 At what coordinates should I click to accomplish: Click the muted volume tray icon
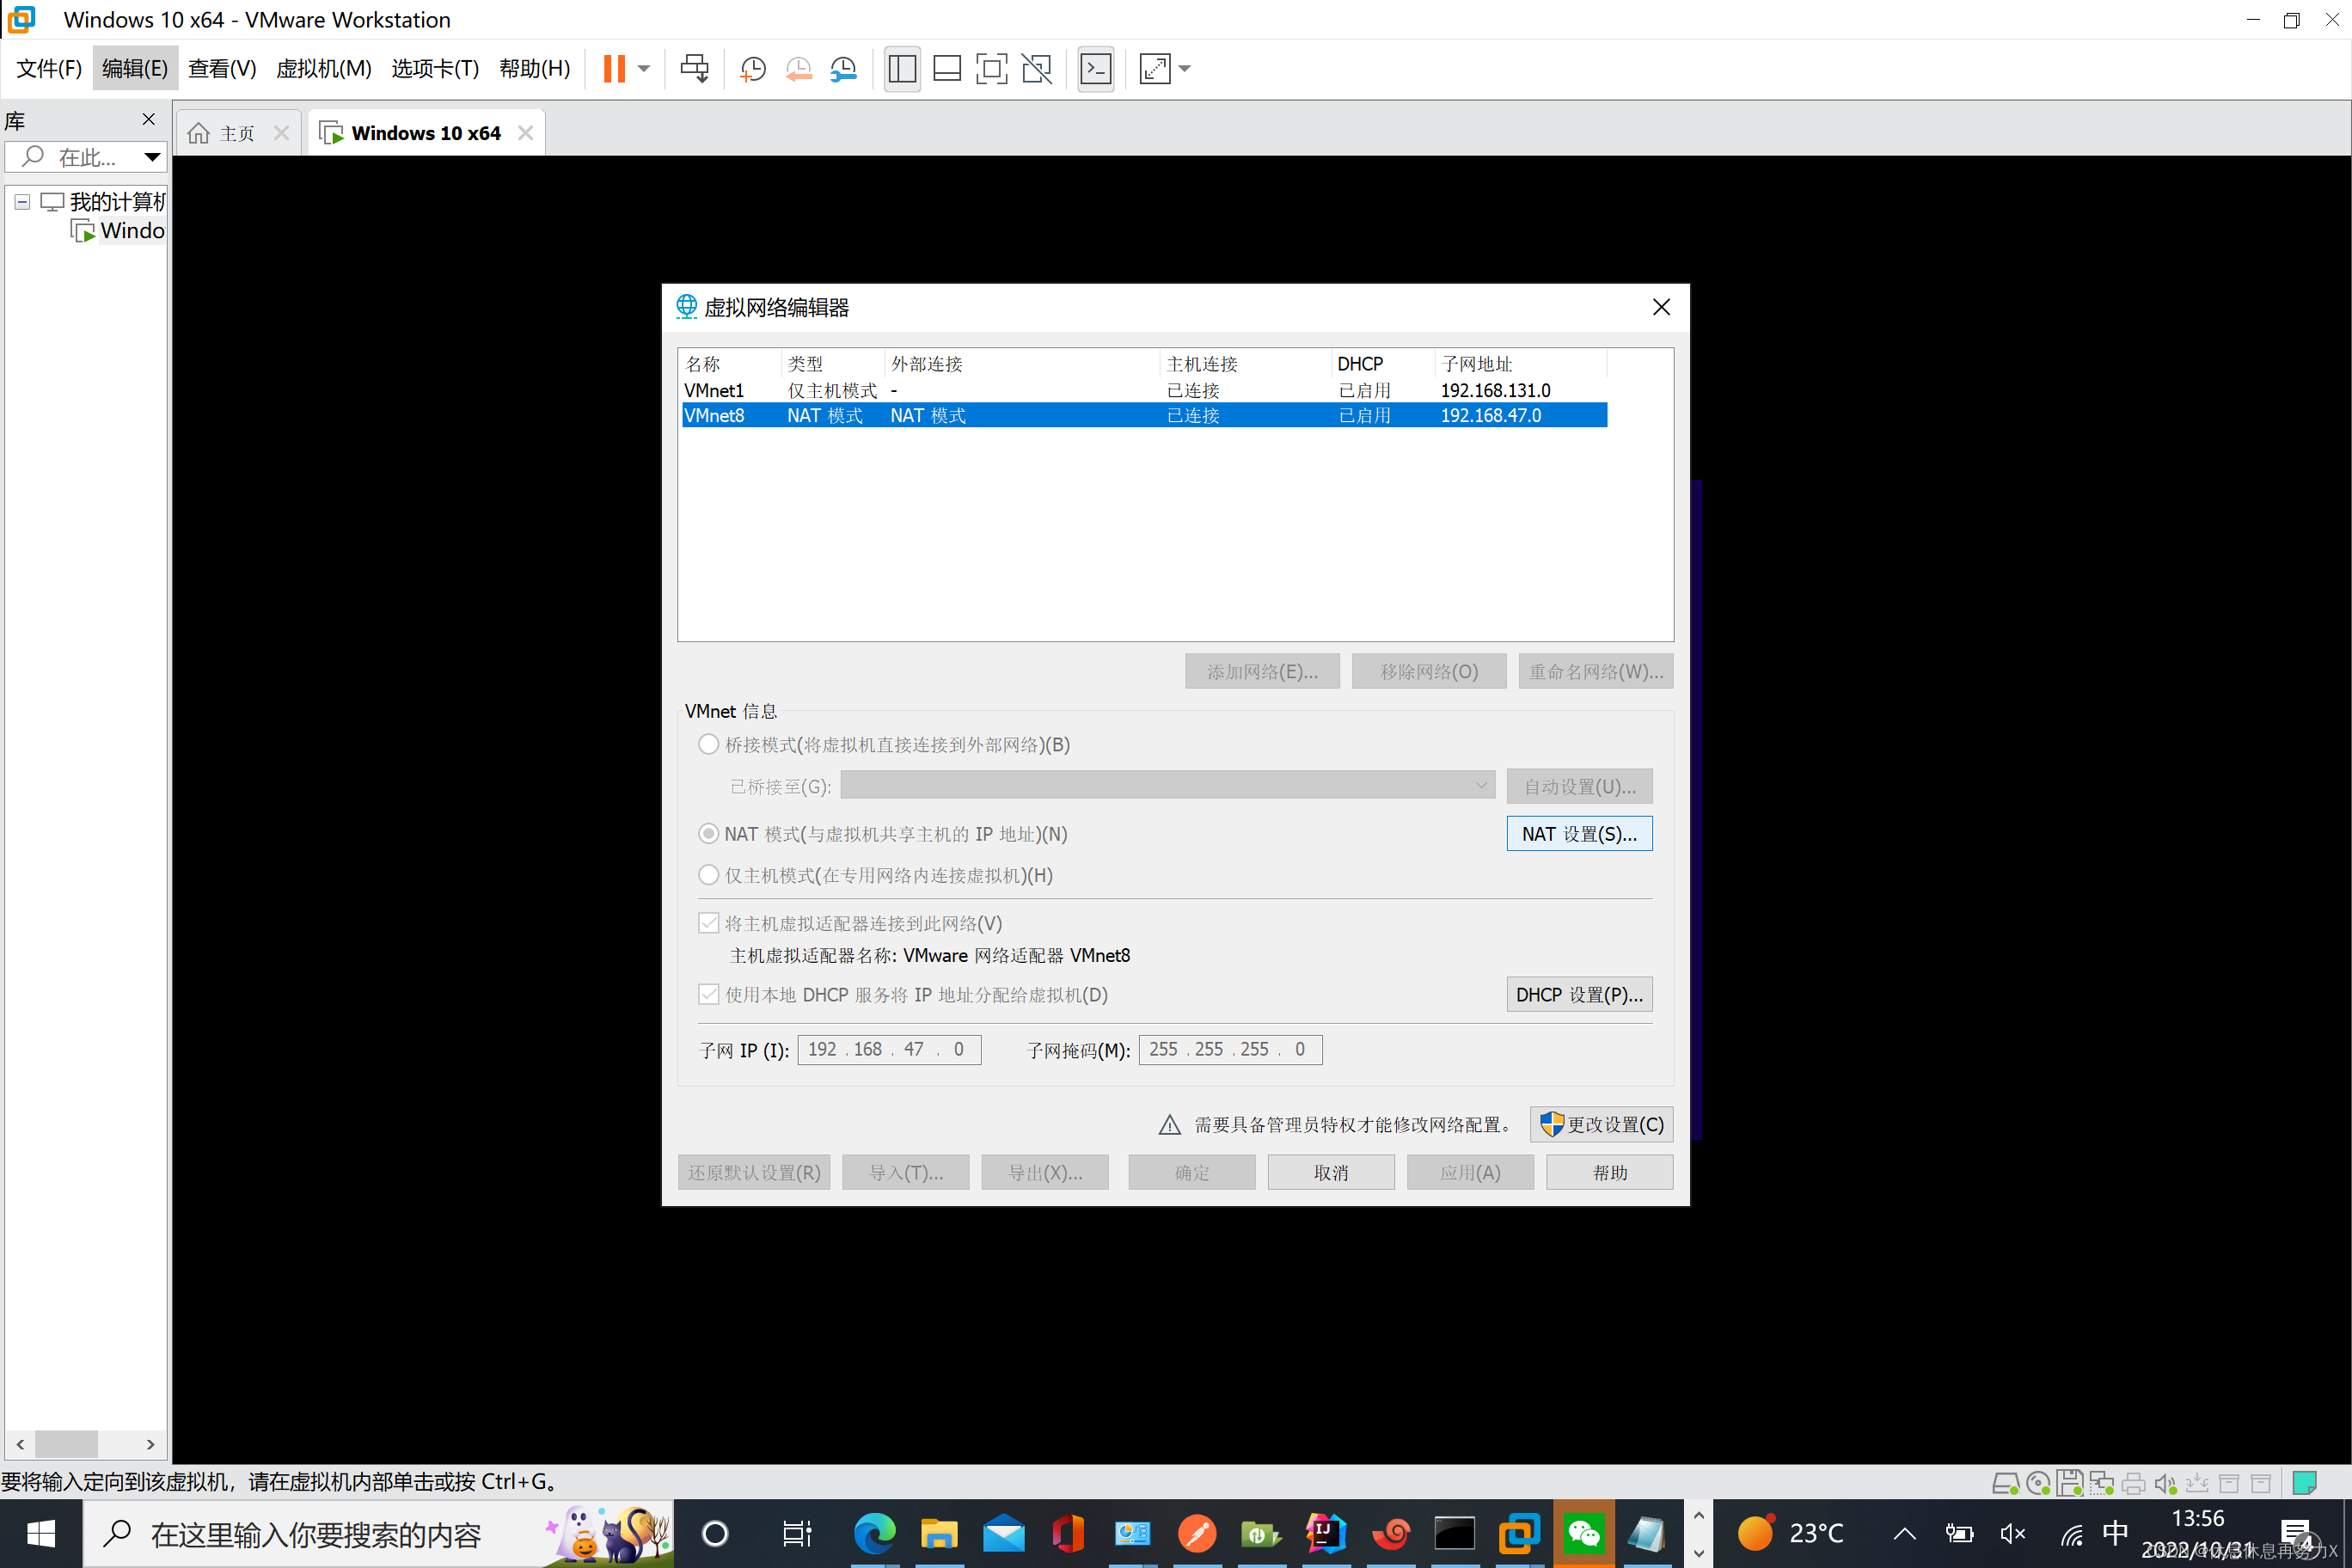point(2012,1534)
